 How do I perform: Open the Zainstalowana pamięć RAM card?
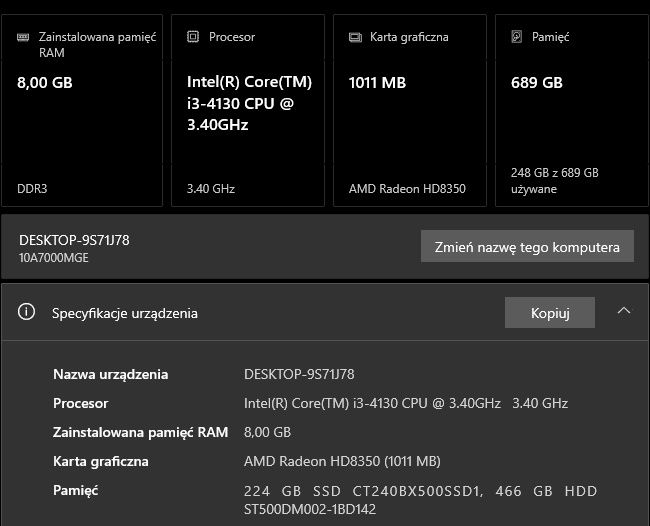(x=82, y=110)
